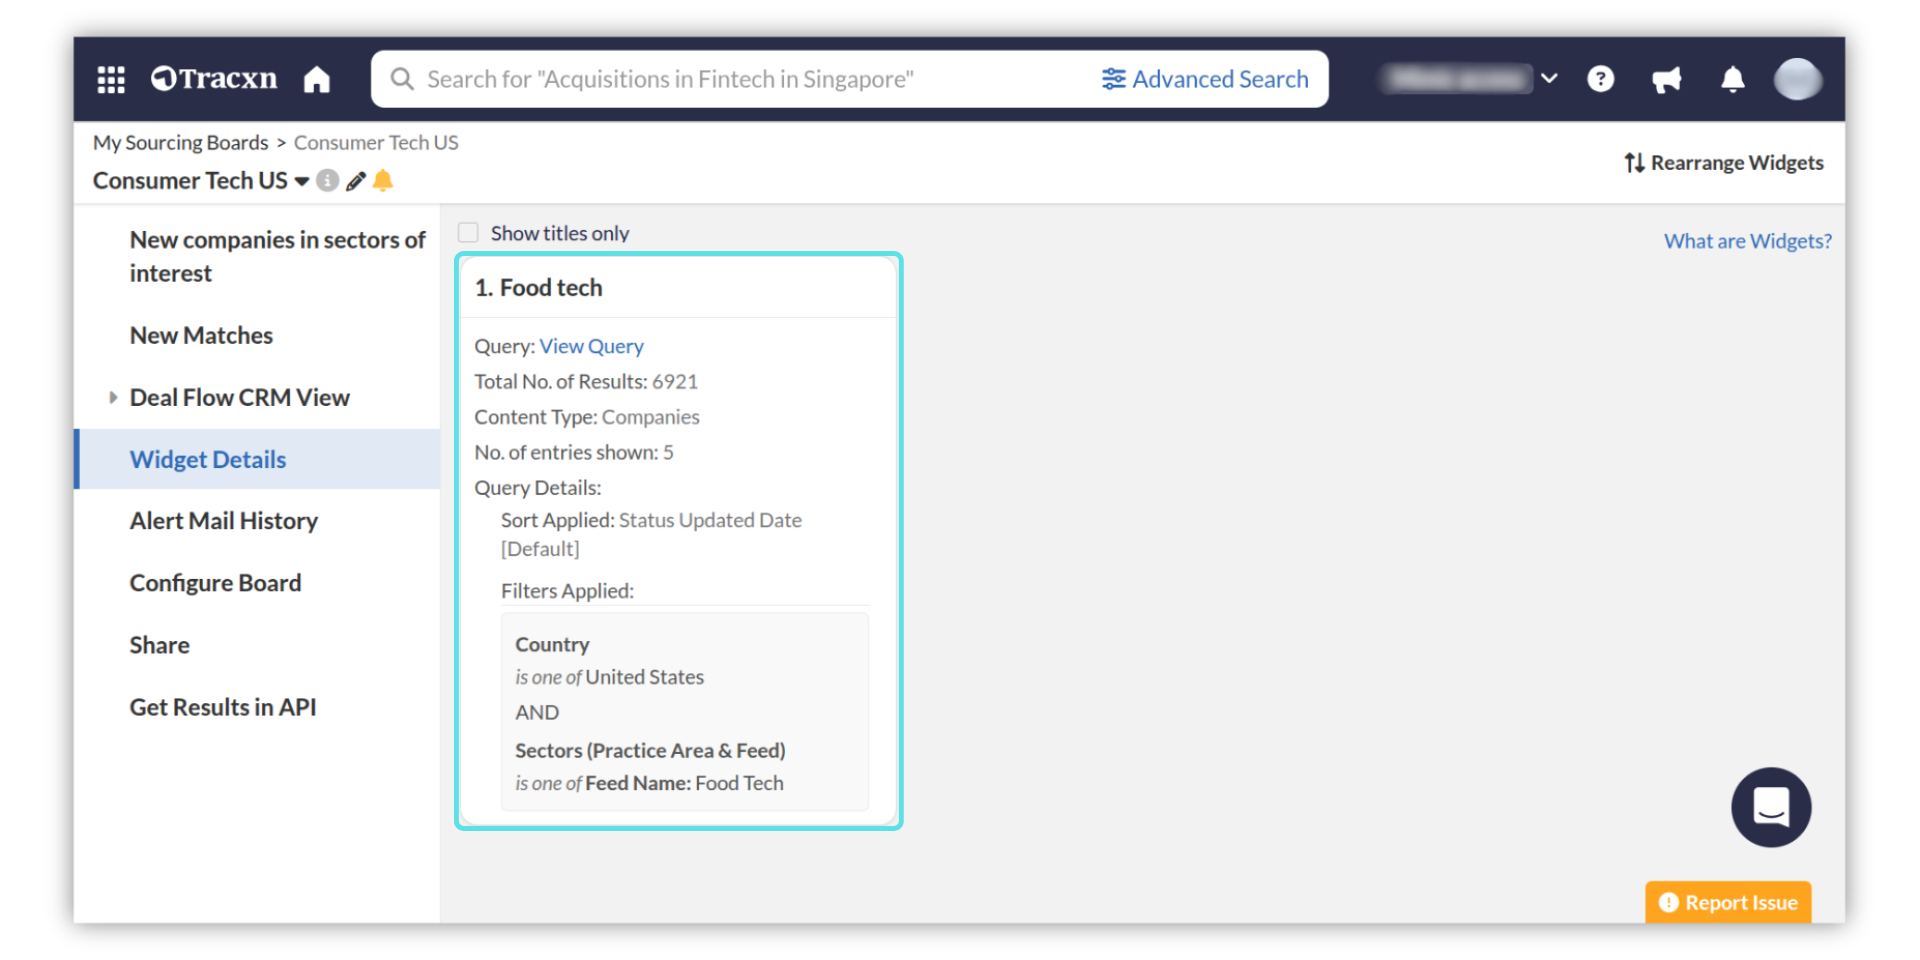Screen dimensions: 1920x960
Task: Click the View Query link
Action: pyautogui.click(x=591, y=346)
